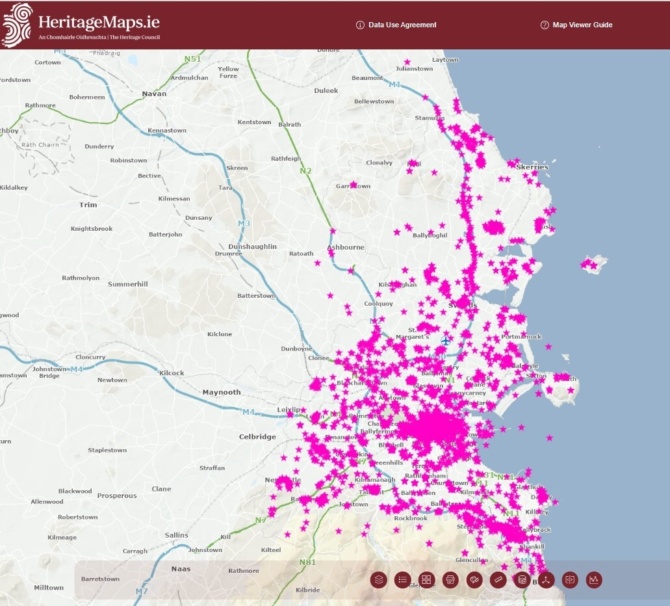The image size is (670, 606).
Task: Click the Duleek town label
Action: click(x=326, y=91)
